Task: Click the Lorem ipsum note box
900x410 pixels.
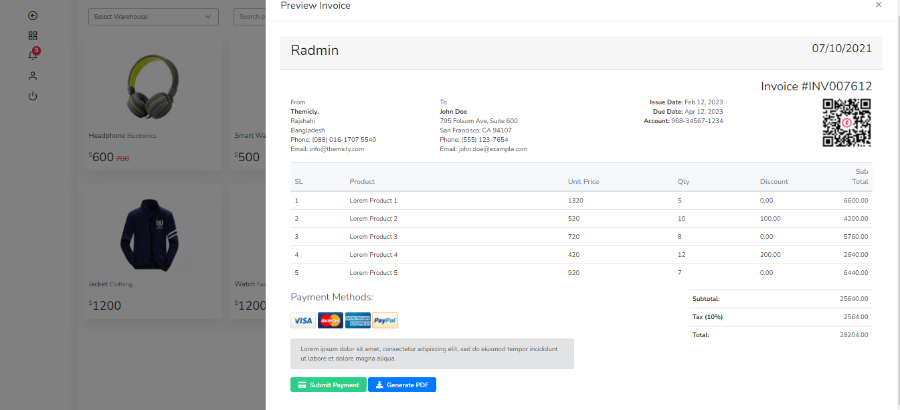Action: click(432, 354)
